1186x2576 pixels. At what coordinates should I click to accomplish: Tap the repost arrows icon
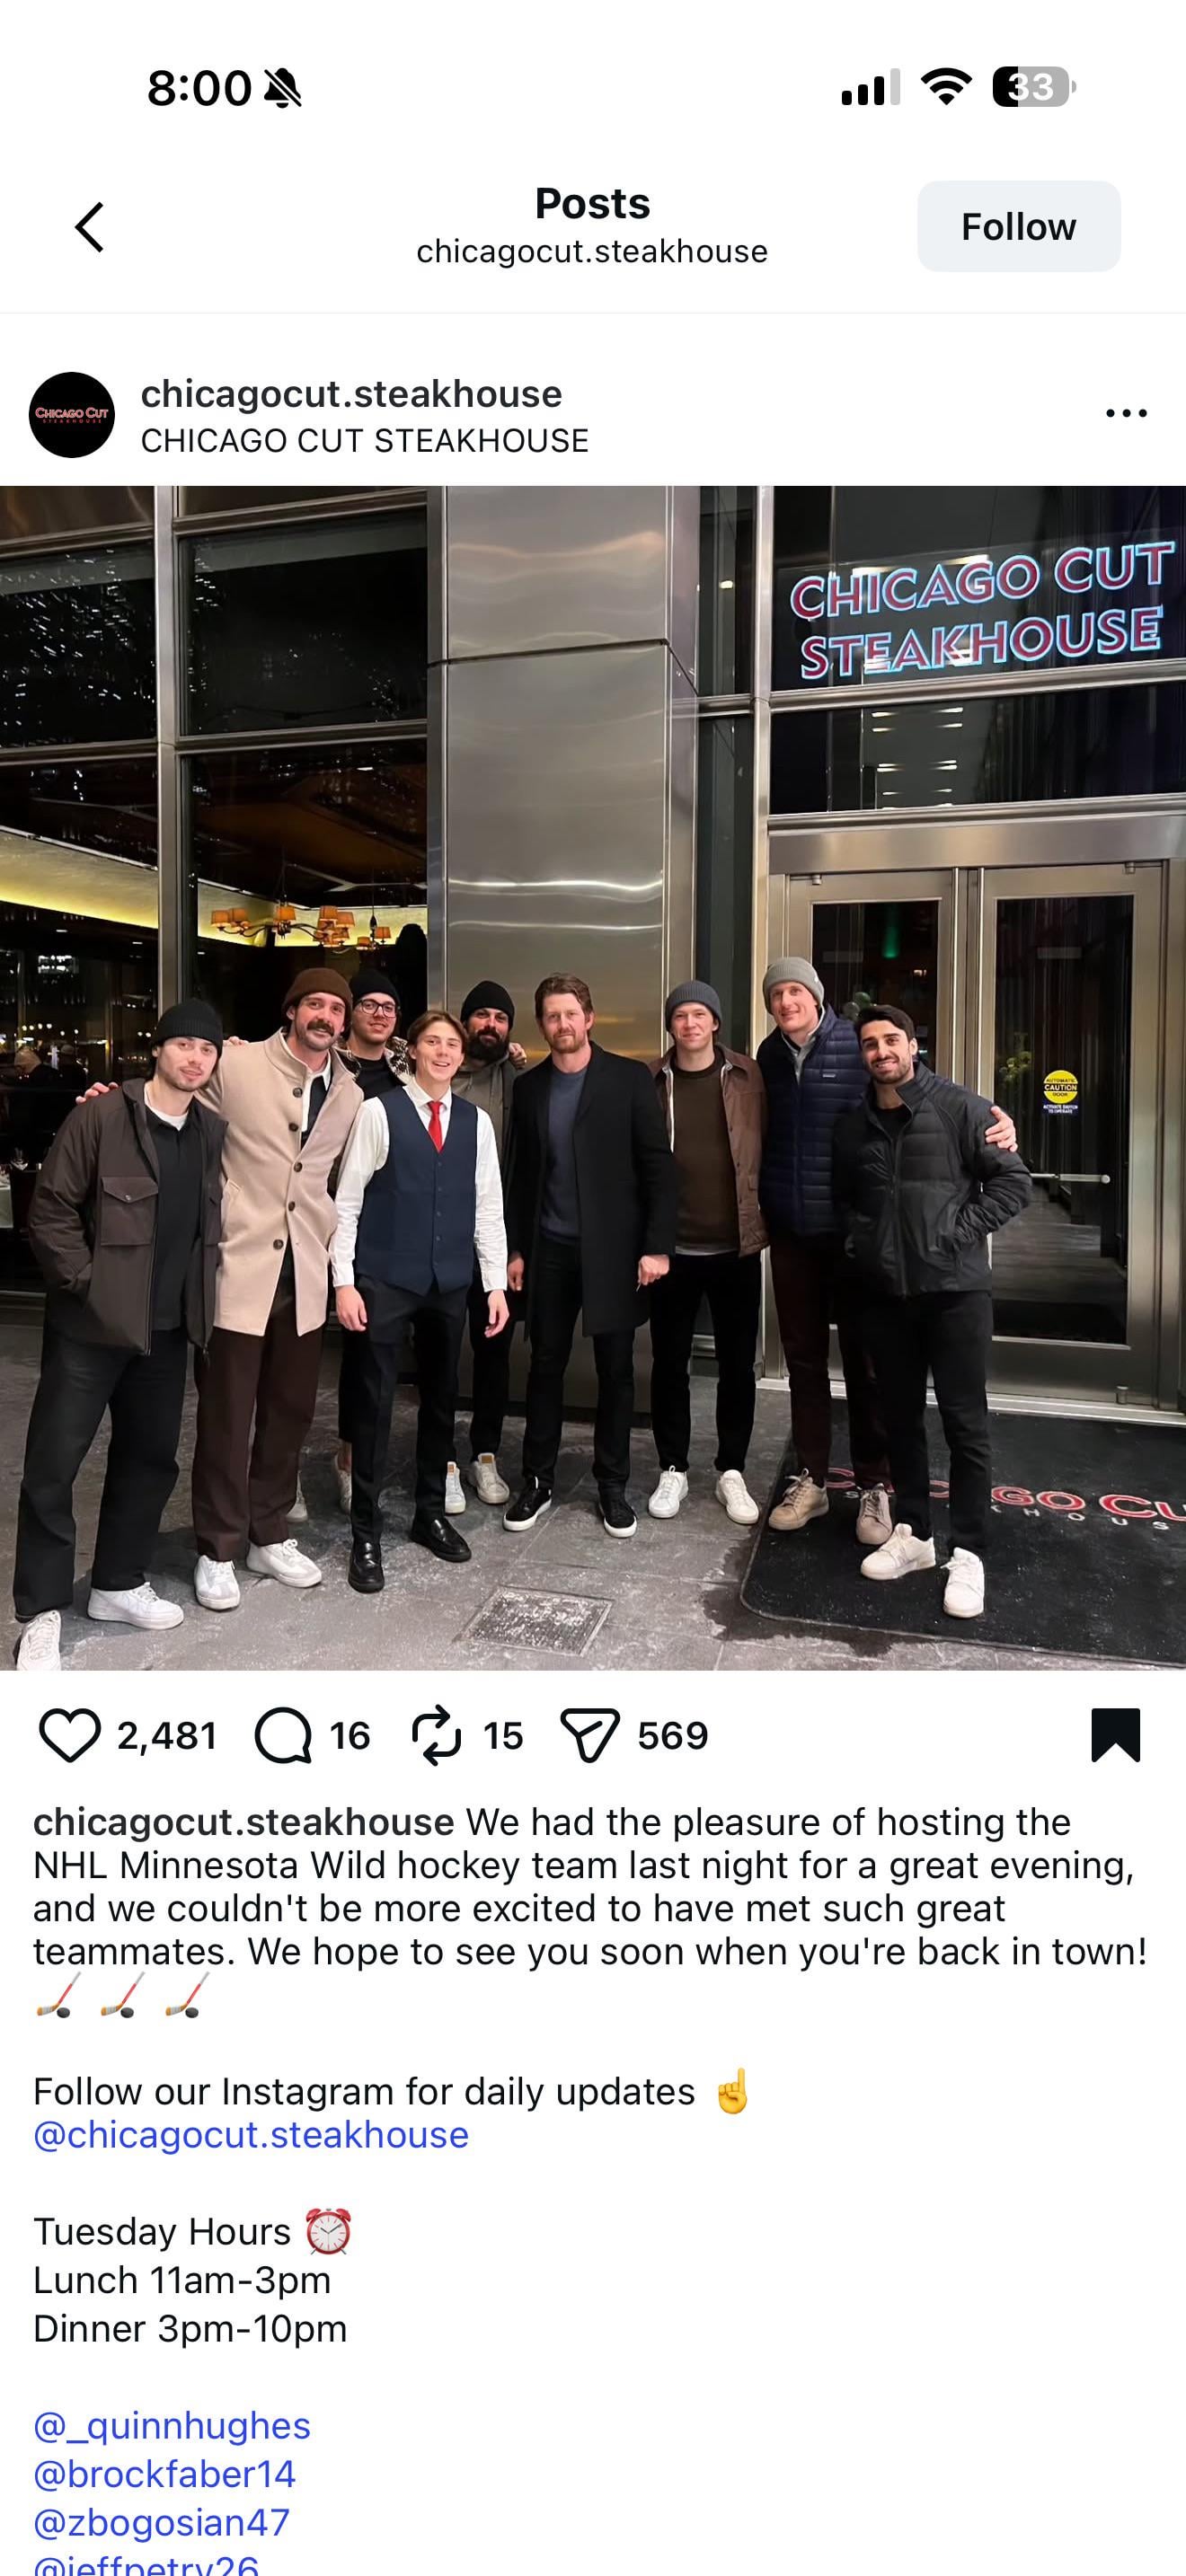click(437, 1735)
